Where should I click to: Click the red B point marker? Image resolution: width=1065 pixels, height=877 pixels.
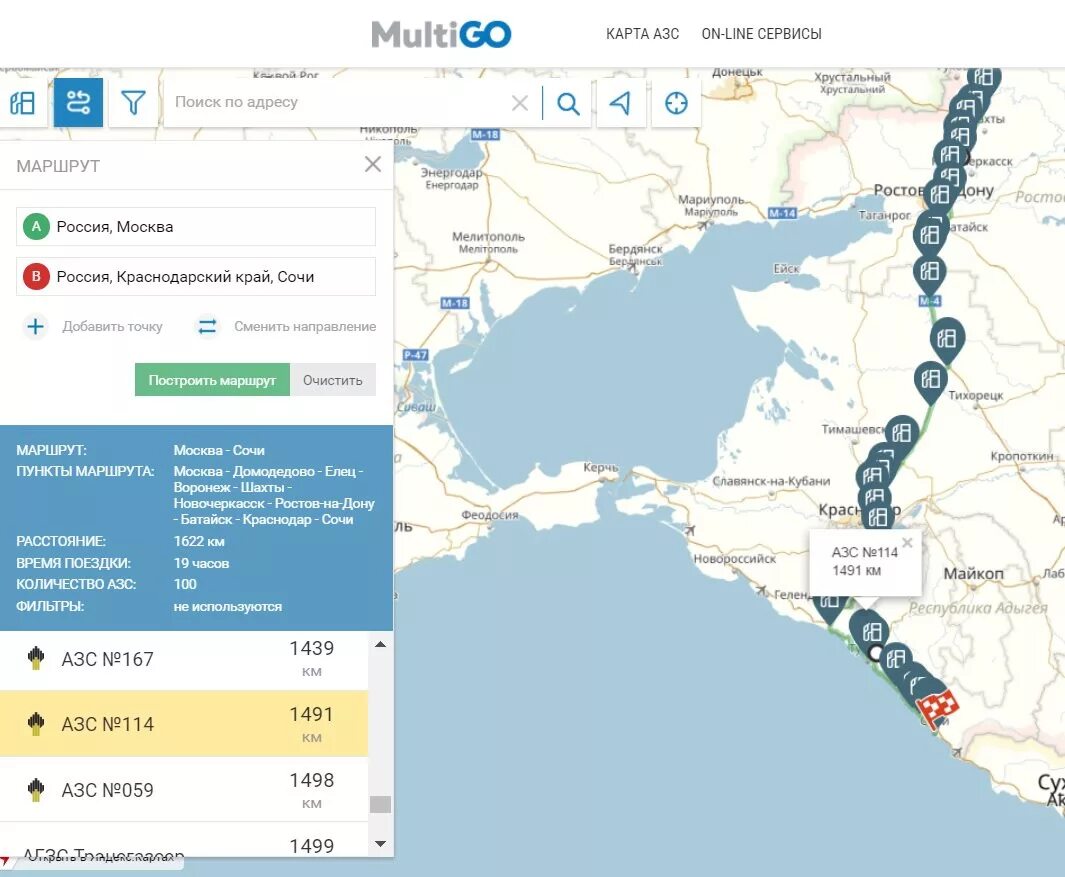pos(36,276)
